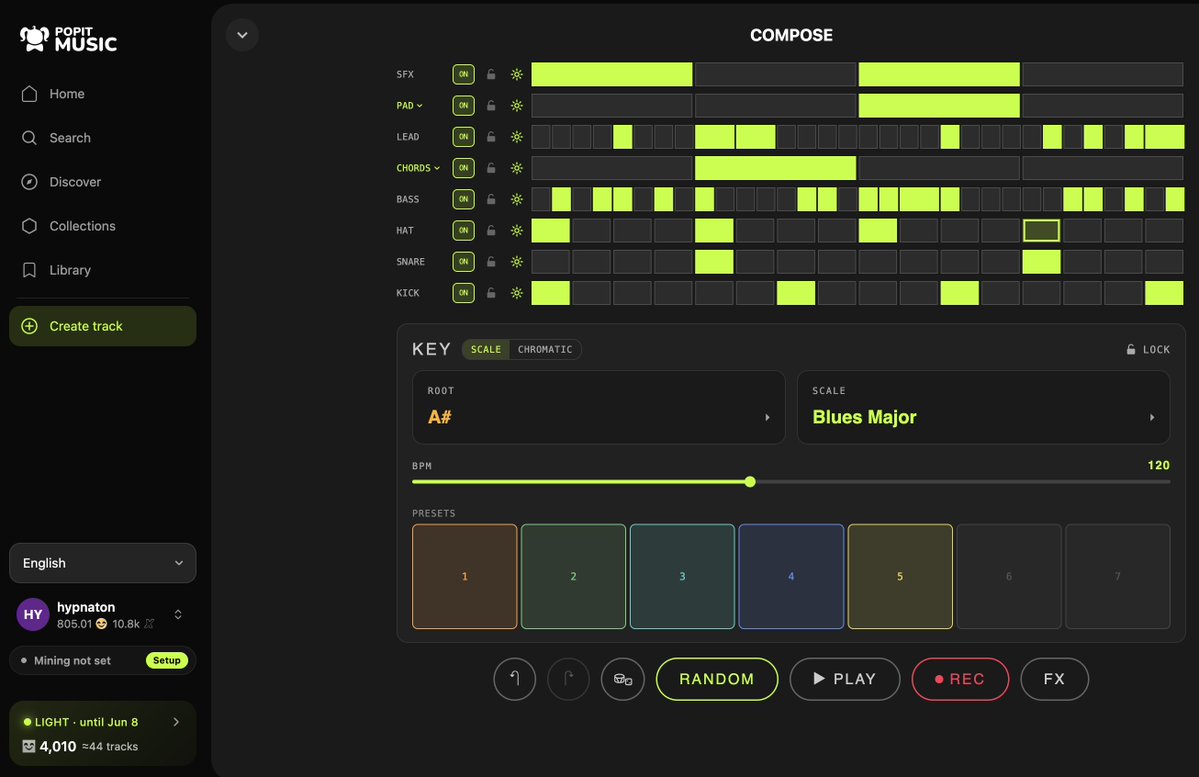
Task: Click the PLAY button
Action: [x=844, y=679]
